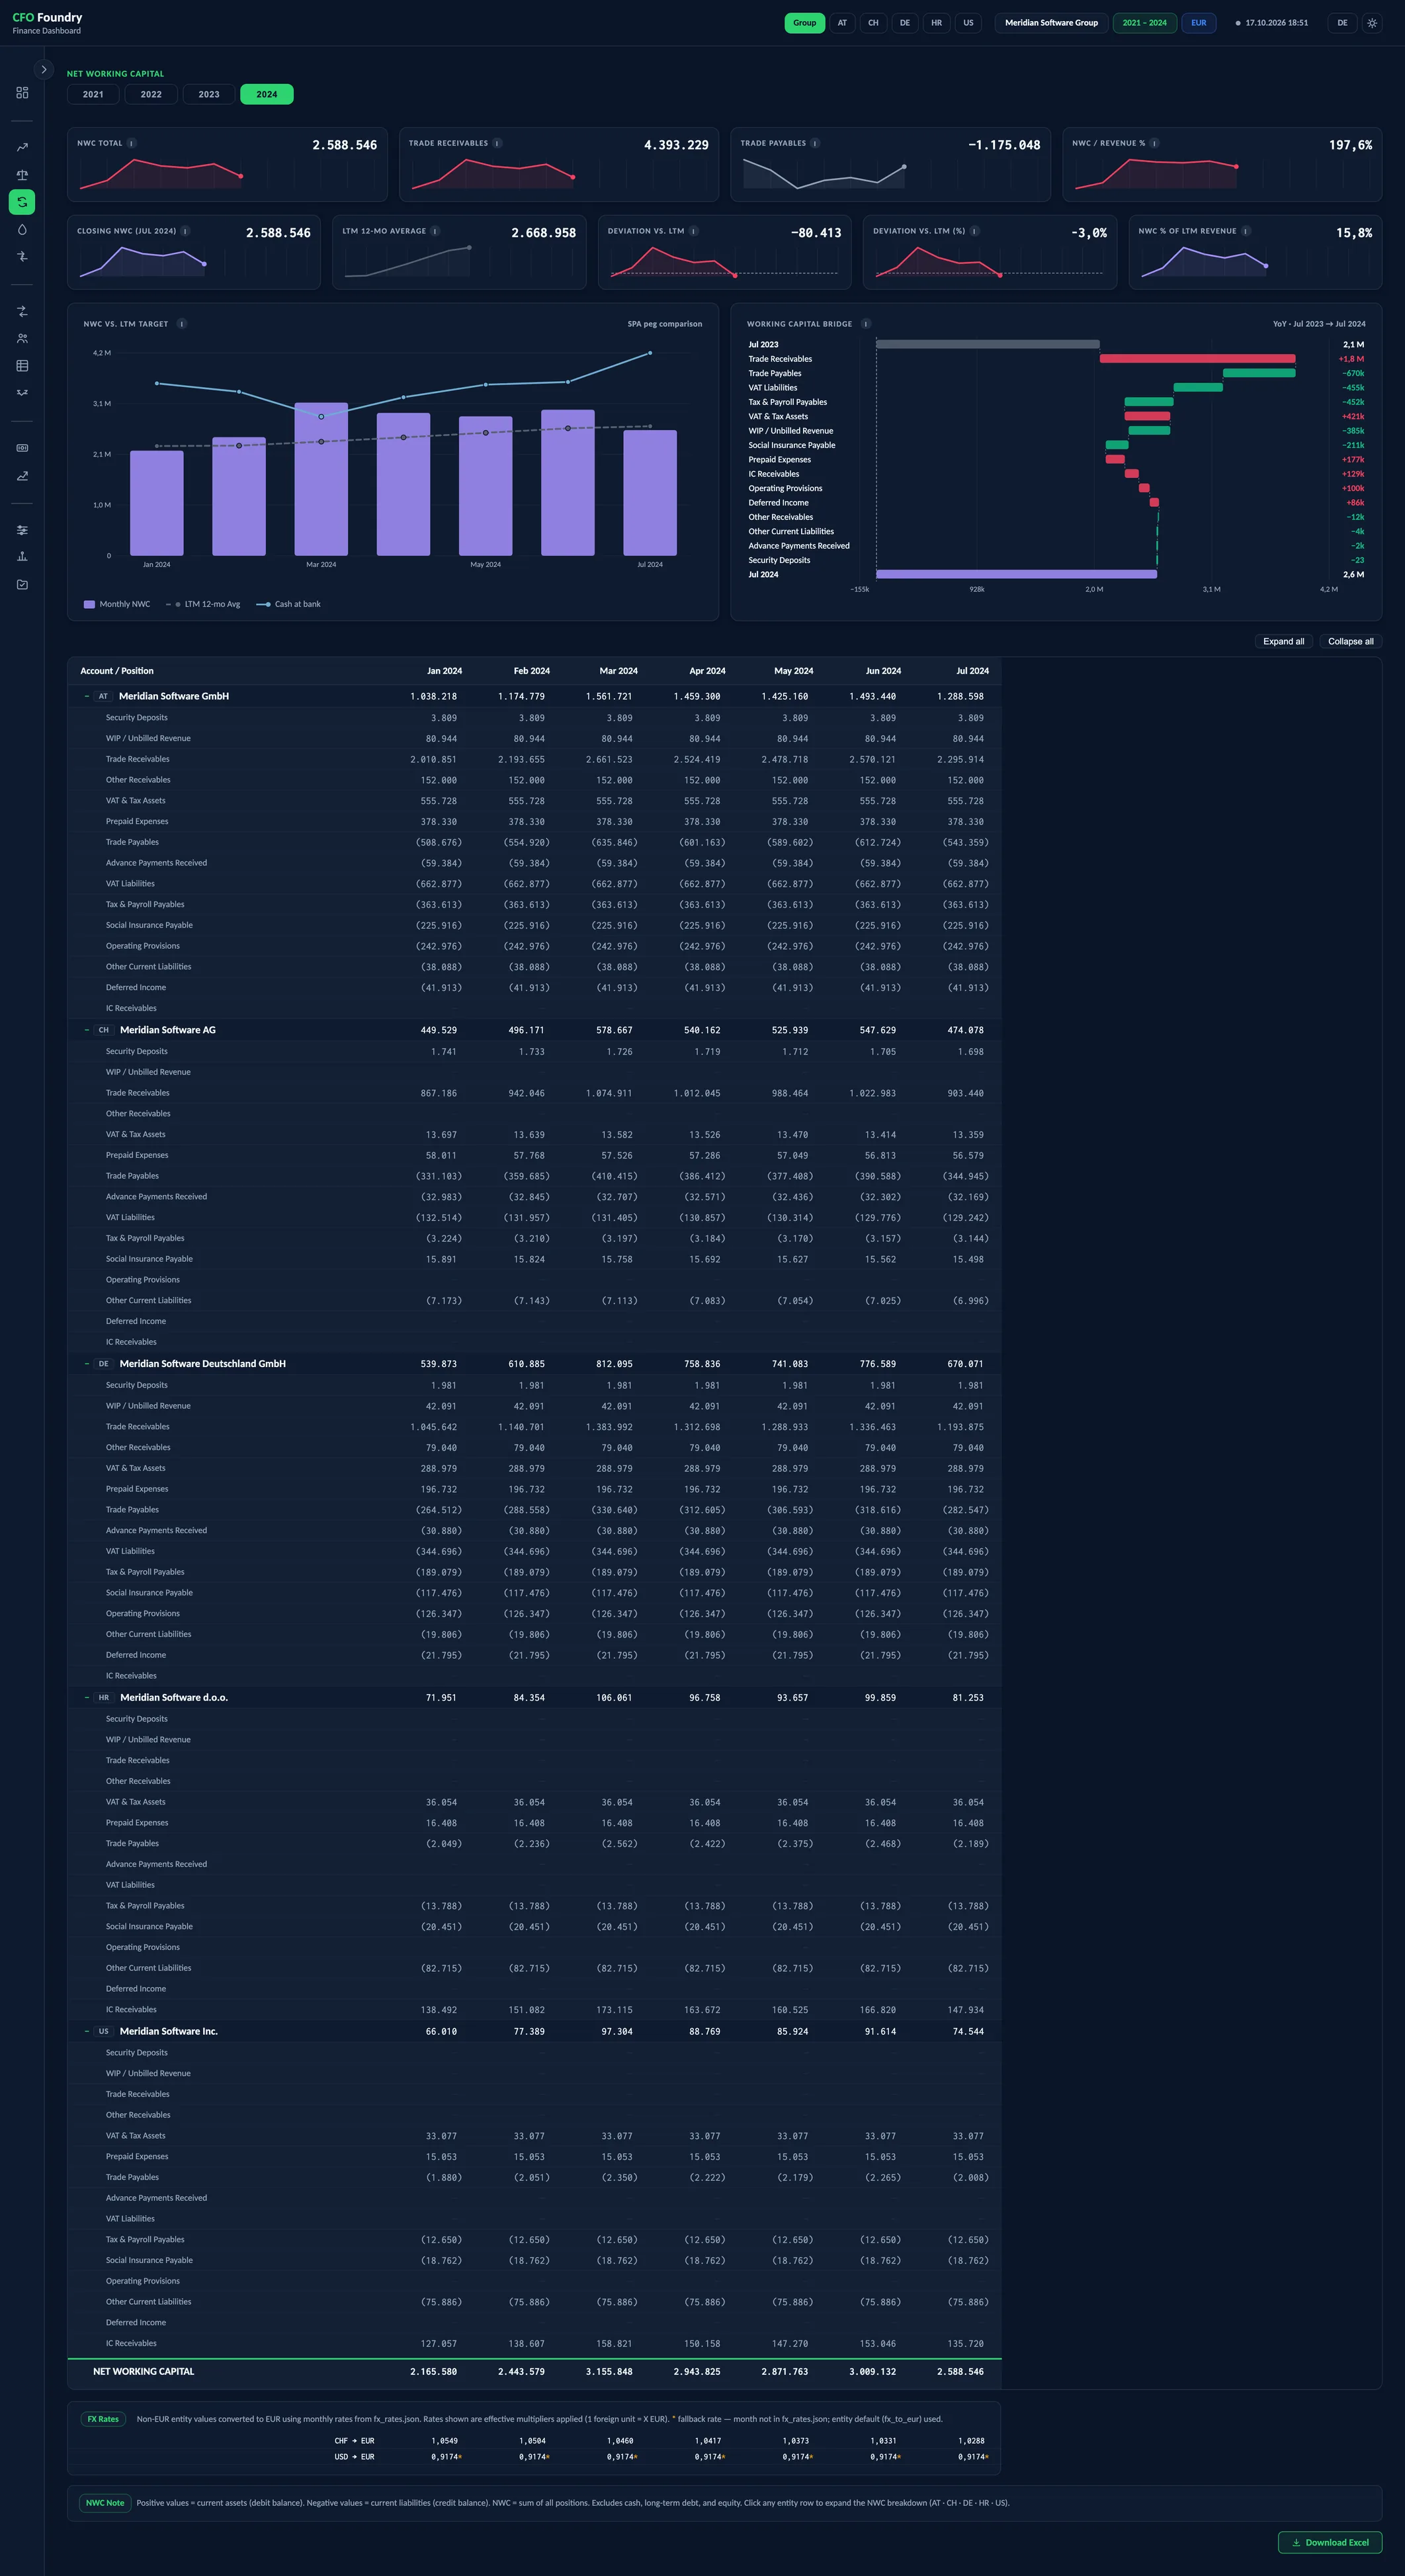Click the EUR currency button
Viewport: 1405px width, 2576px height.
[1199, 23]
